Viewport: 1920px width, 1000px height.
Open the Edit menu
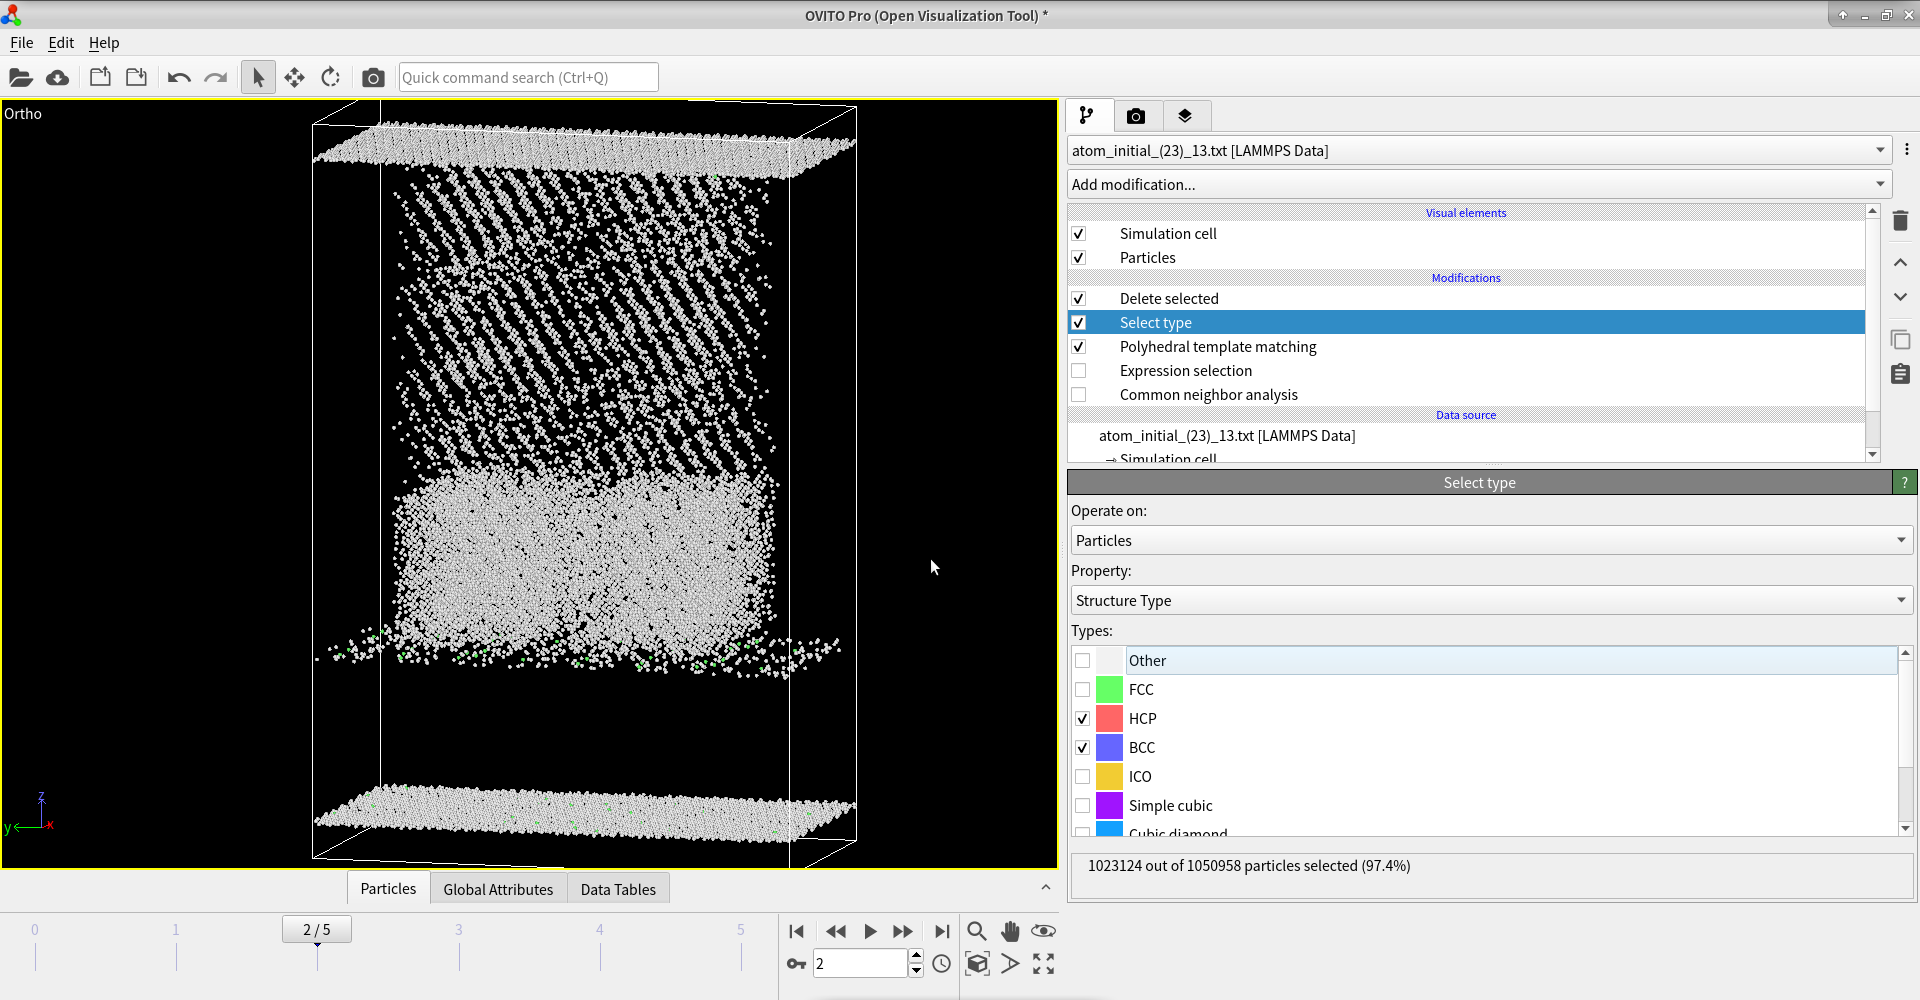point(61,43)
